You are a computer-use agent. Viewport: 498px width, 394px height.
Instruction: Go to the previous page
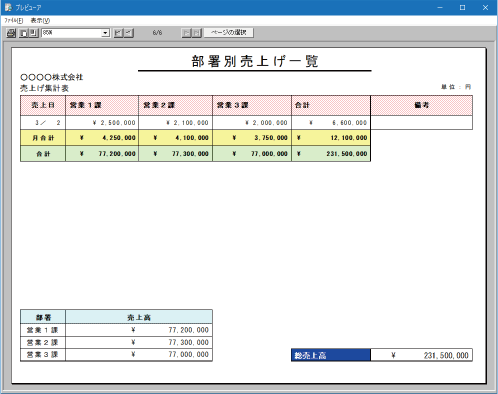click(129, 33)
